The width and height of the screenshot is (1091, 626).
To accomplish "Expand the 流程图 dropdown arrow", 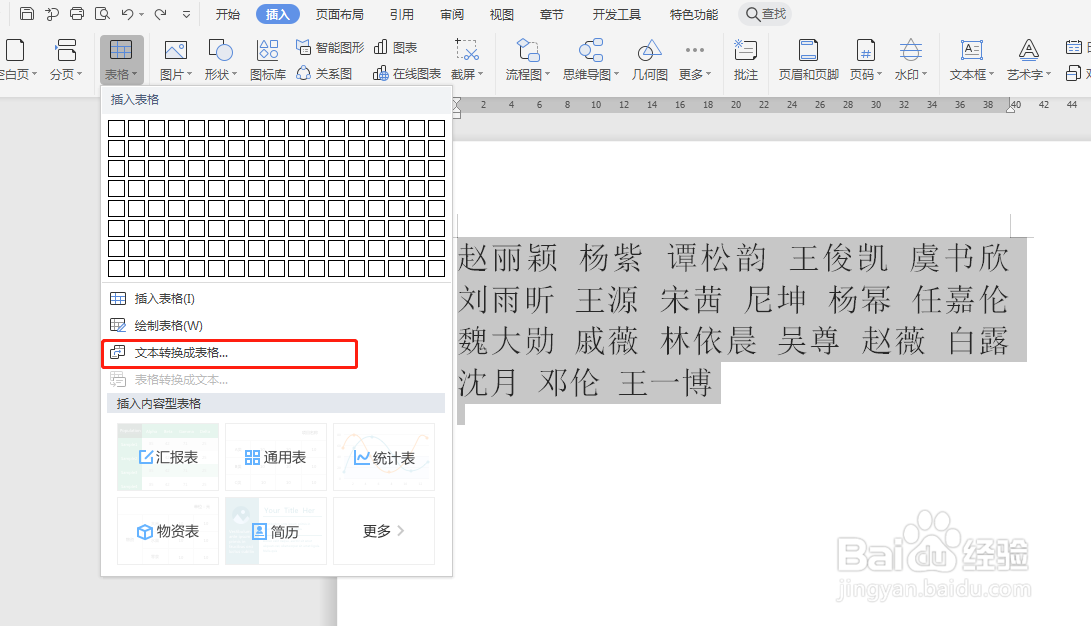I will (547, 74).
